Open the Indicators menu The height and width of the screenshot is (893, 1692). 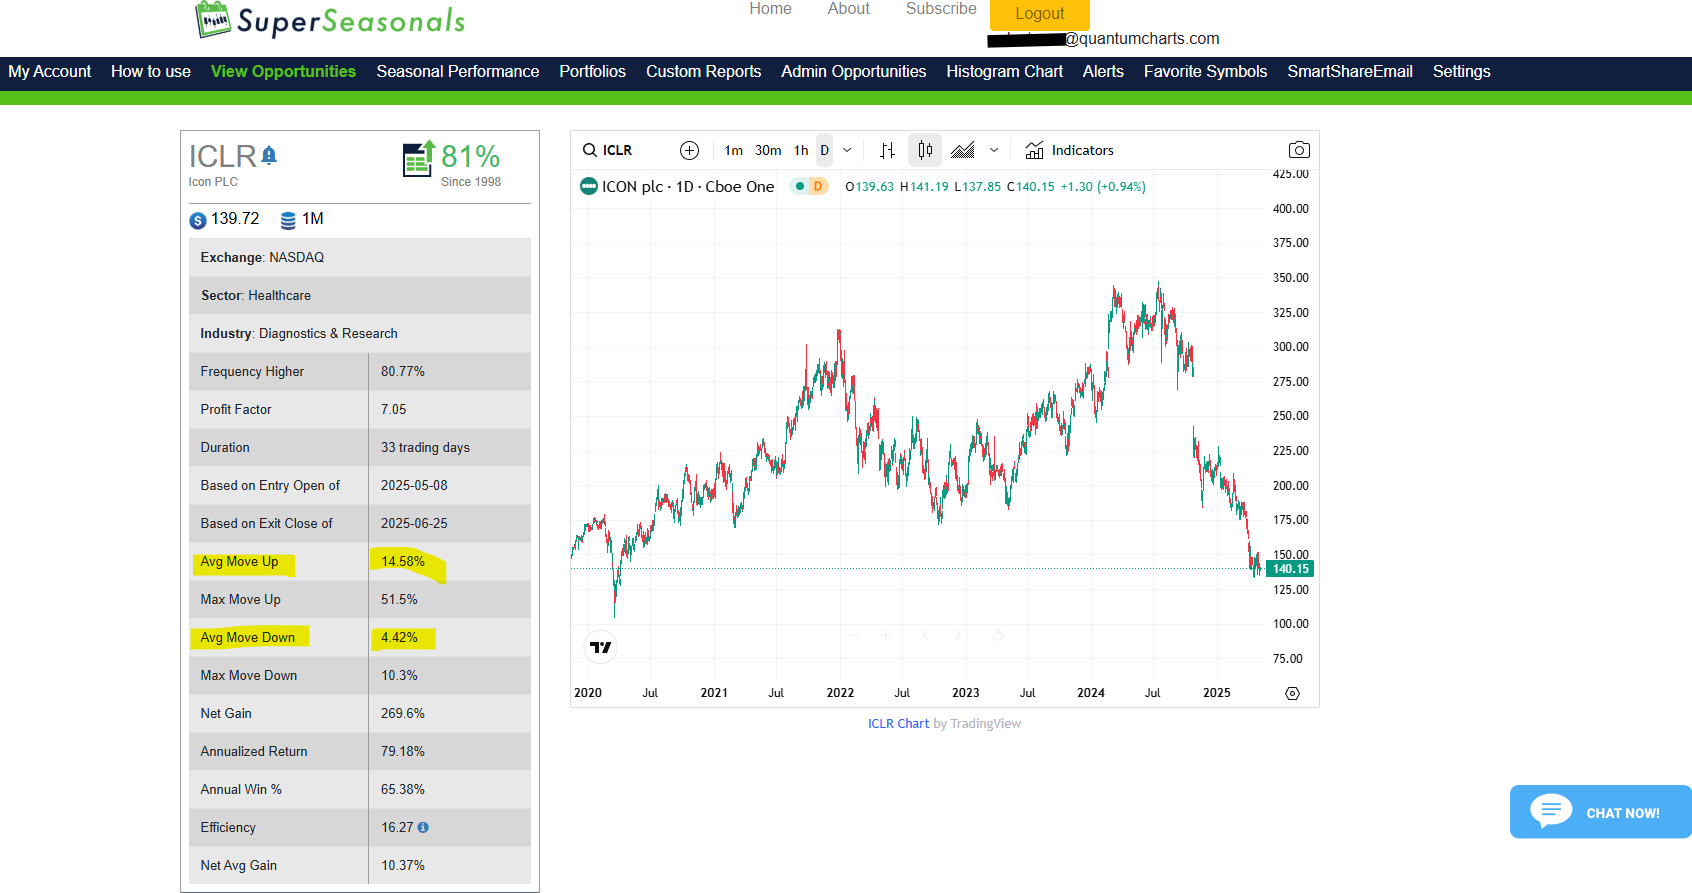[1069, 150]
